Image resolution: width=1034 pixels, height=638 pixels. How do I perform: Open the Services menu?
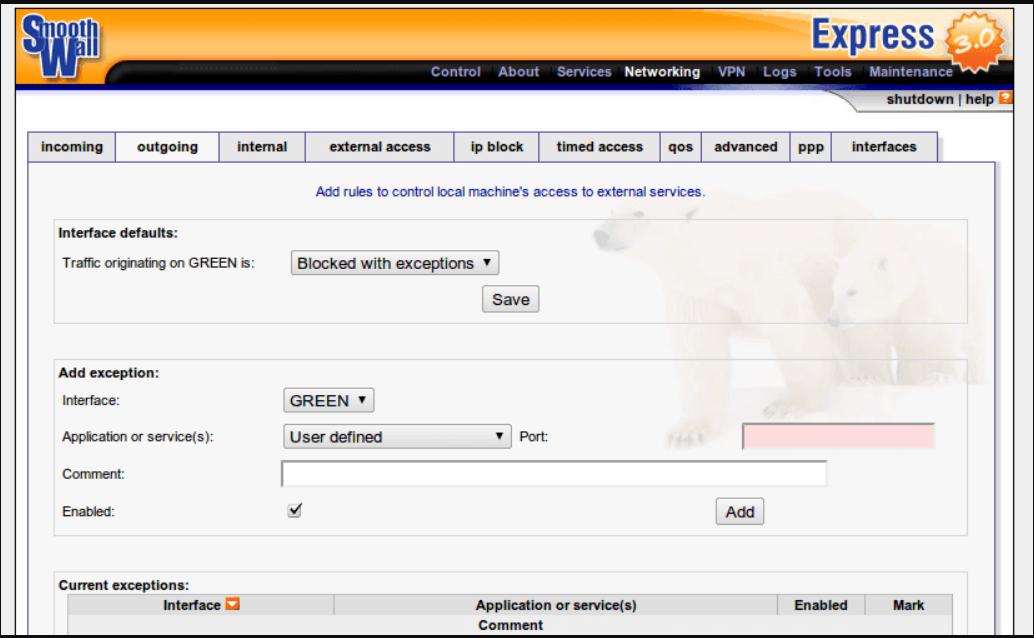click(x=584, y=72)
